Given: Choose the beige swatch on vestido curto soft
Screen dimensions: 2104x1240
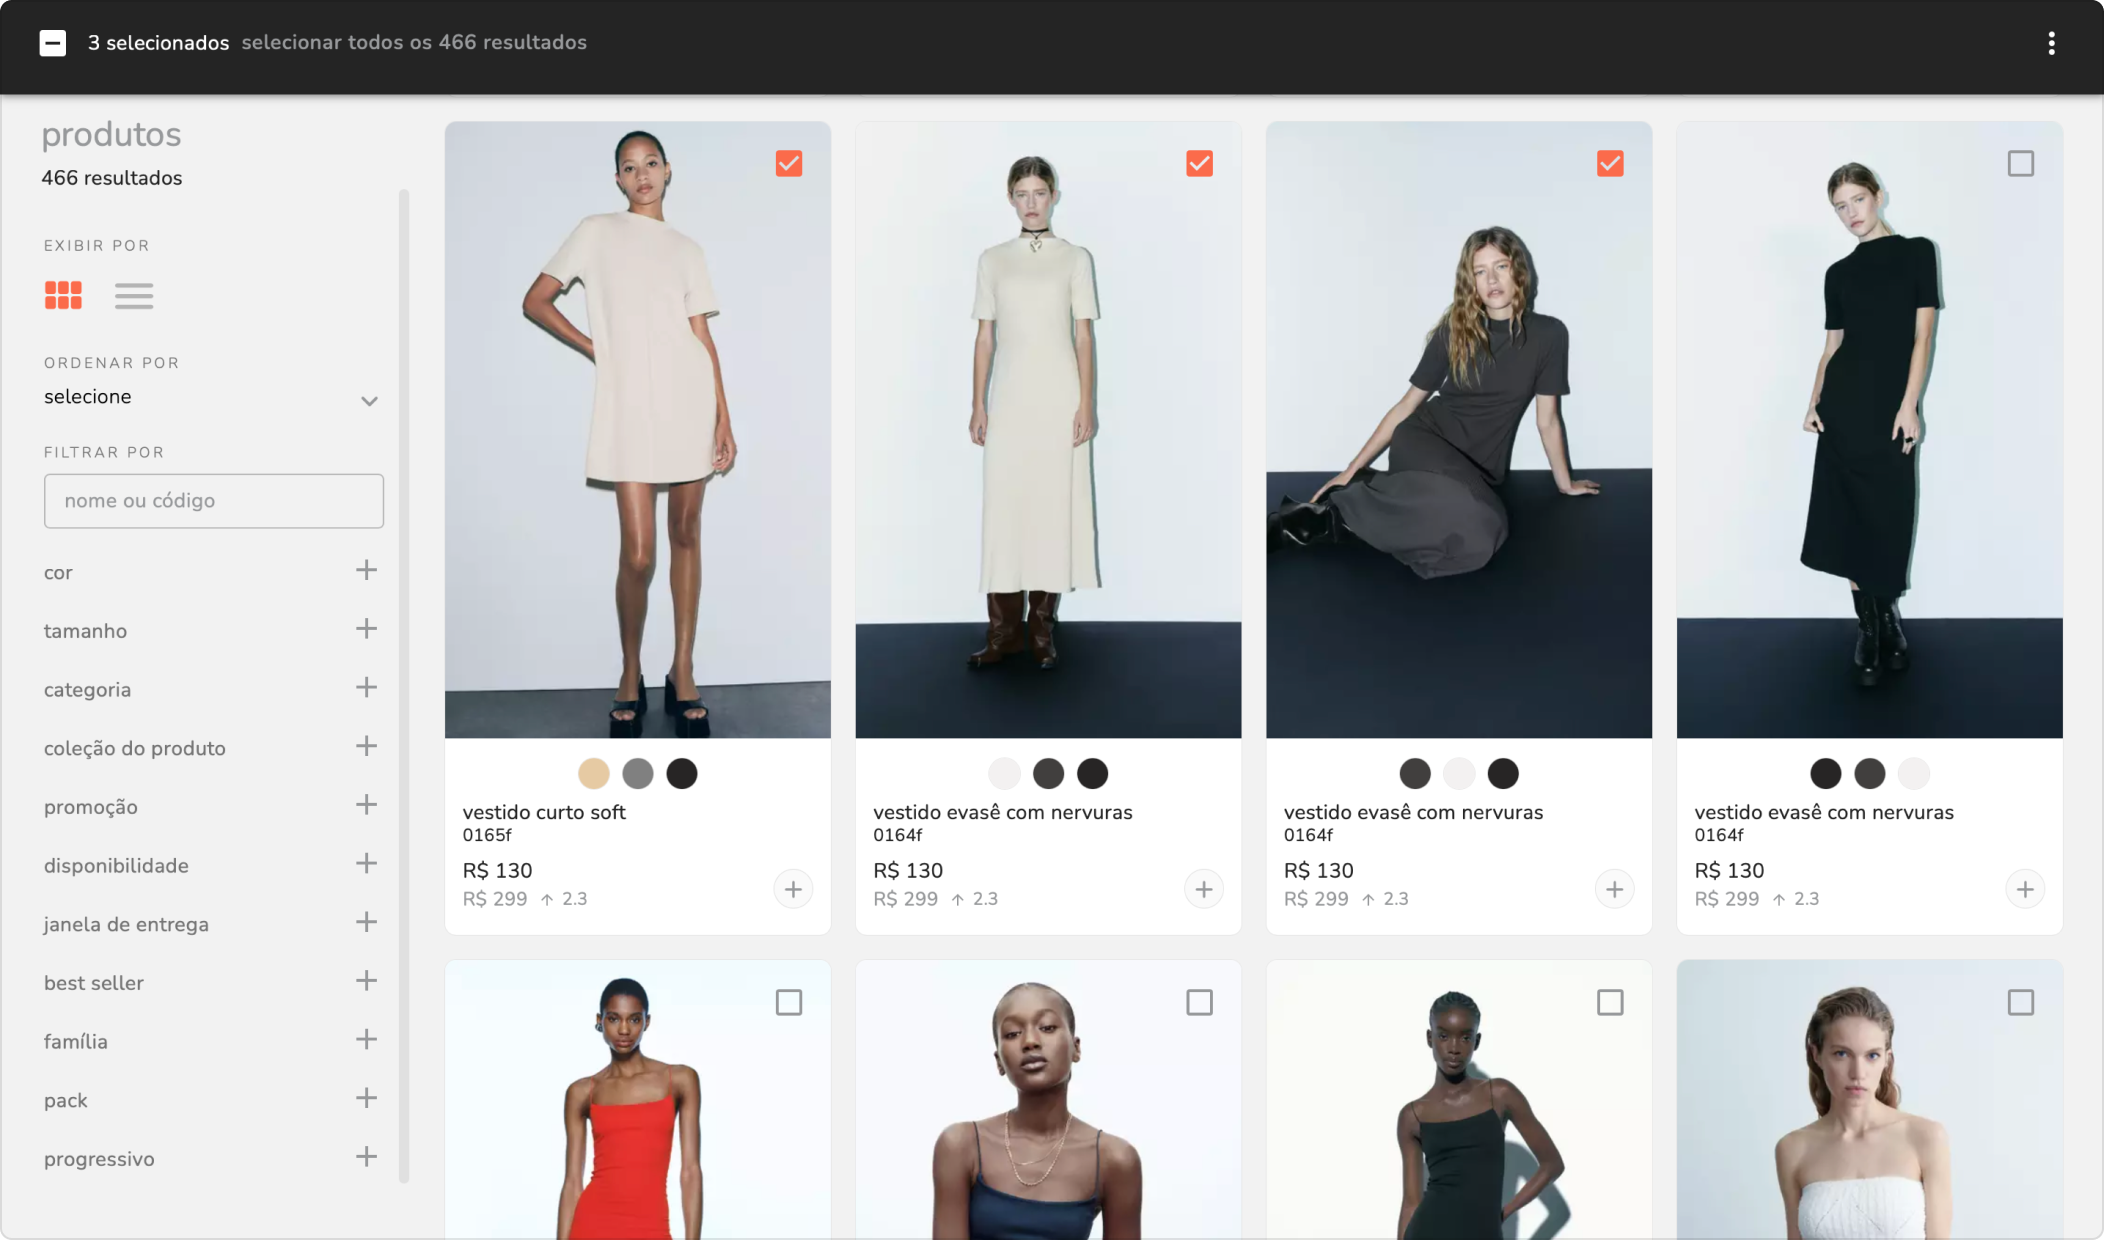Looking at the screenshot, I should [x=594, y=773].
